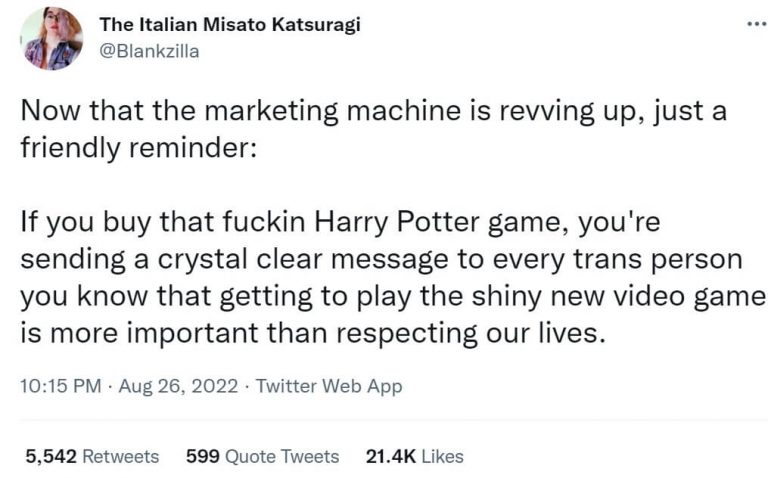Viewport: 768px width, 478px height.
Task: Open the Twitter Web App source link
Action: coord(329,386)
